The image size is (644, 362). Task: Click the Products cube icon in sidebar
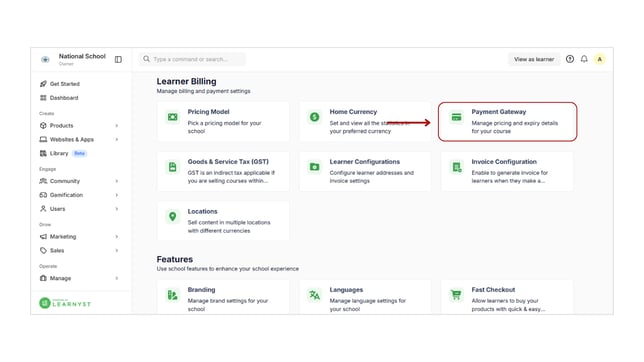43,125
